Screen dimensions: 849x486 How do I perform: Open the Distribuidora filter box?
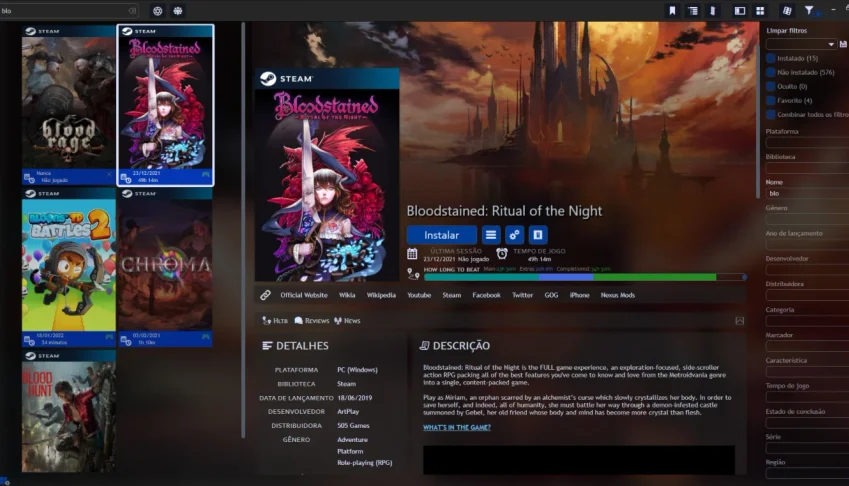pos(807,295)
